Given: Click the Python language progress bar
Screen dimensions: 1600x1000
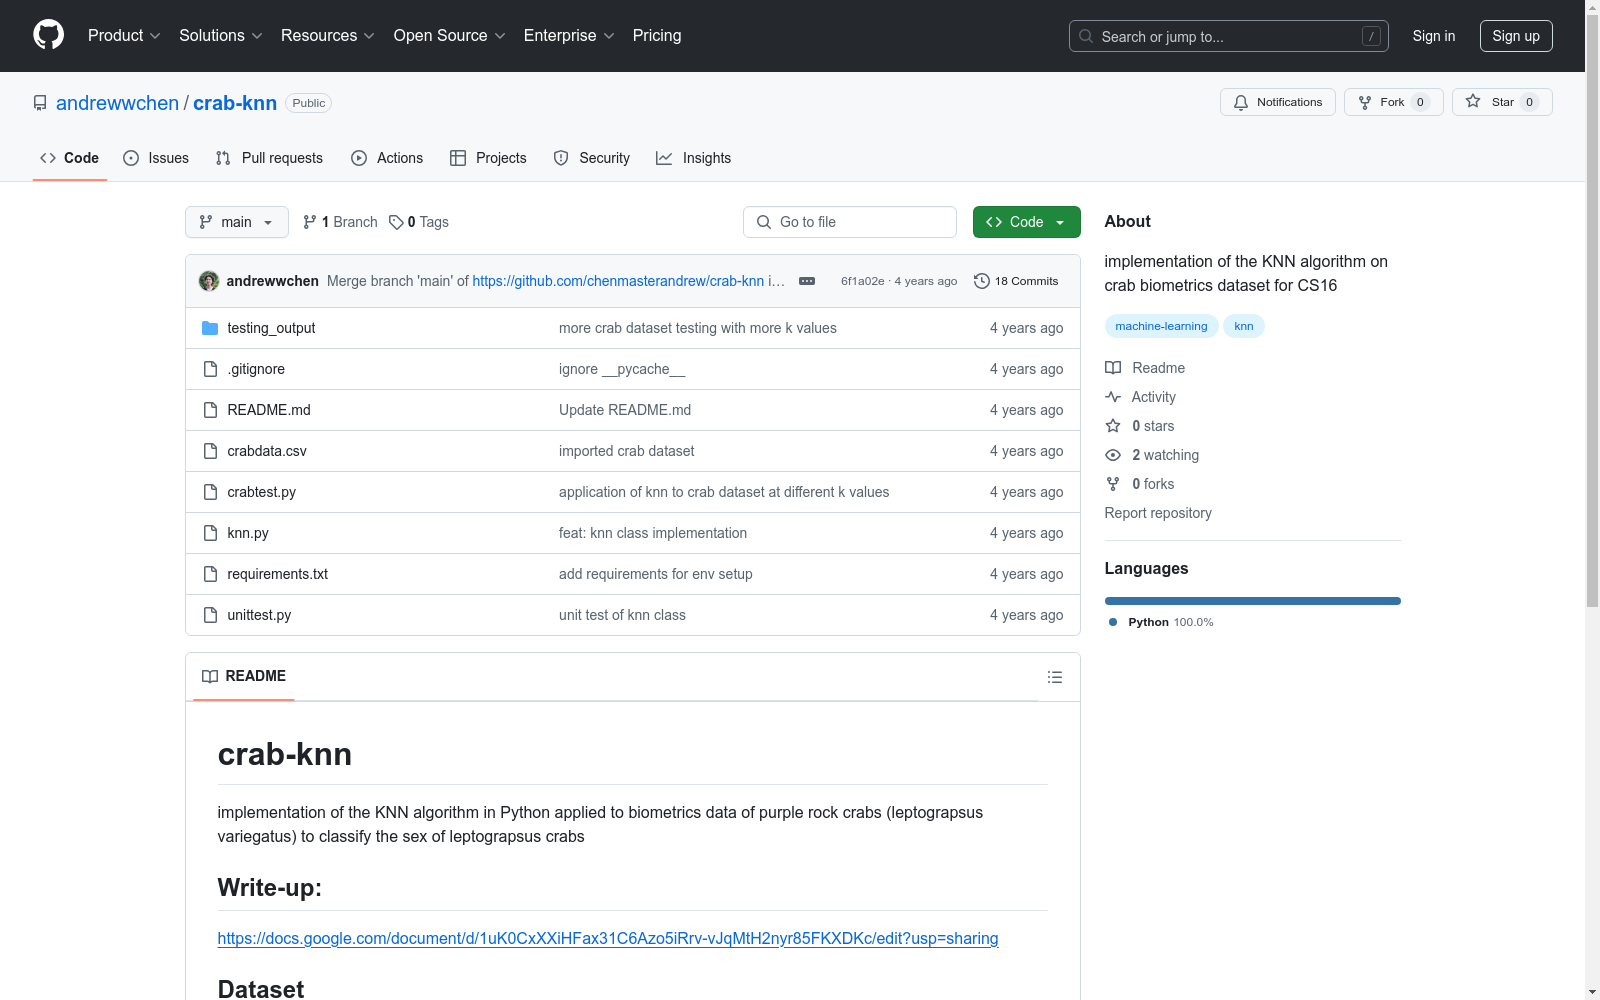Looking at the screenshot, I should click(1252, 601).
